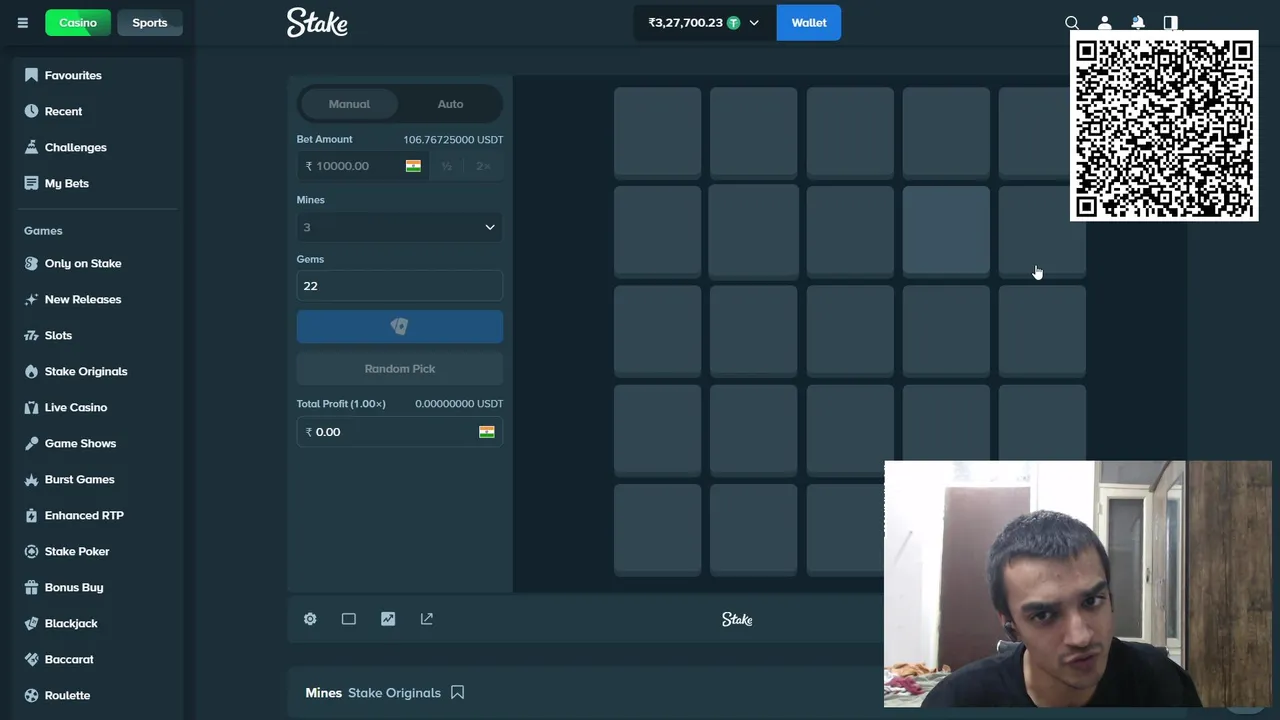Image resolution: width=1280 pixels, height=720 pixels.
Task: Halve the bet with ½ button
Action: (x=447, y=166)
